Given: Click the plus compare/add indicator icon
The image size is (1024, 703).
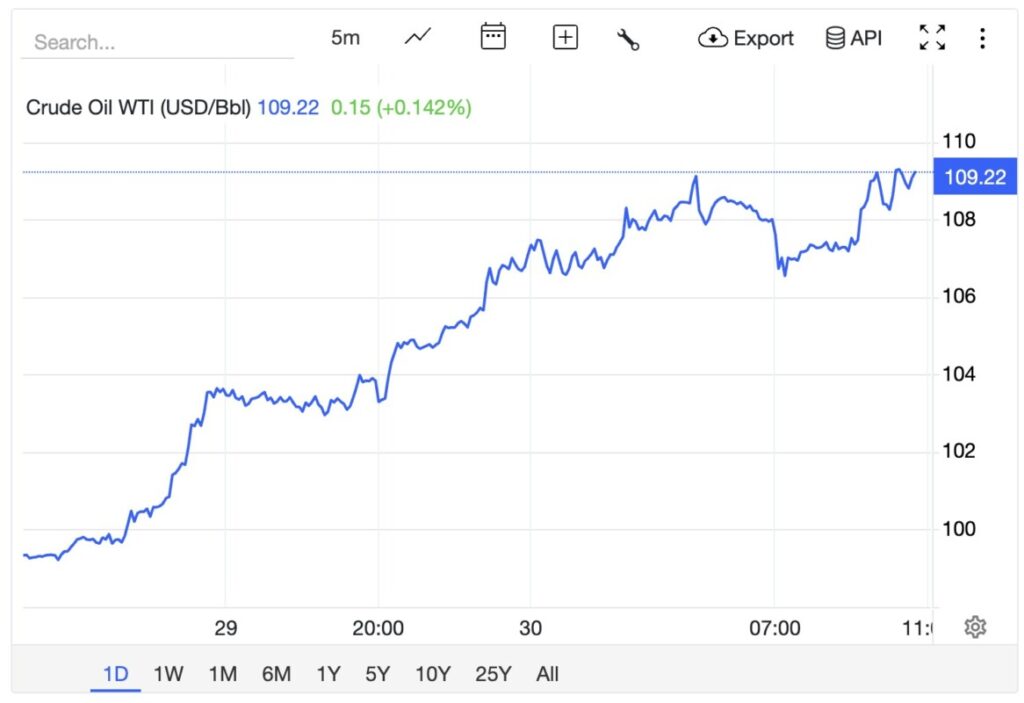Looking at the screenshot, I should (x=565, y=38).
